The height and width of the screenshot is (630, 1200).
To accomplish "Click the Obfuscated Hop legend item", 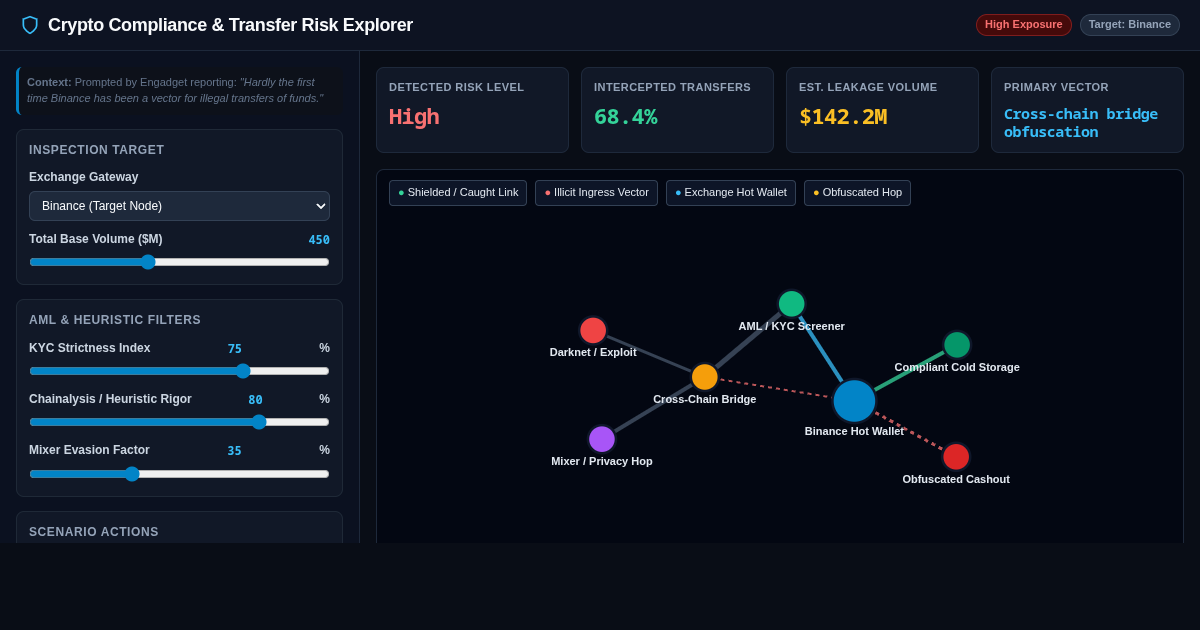I will [x=857, y=193].
